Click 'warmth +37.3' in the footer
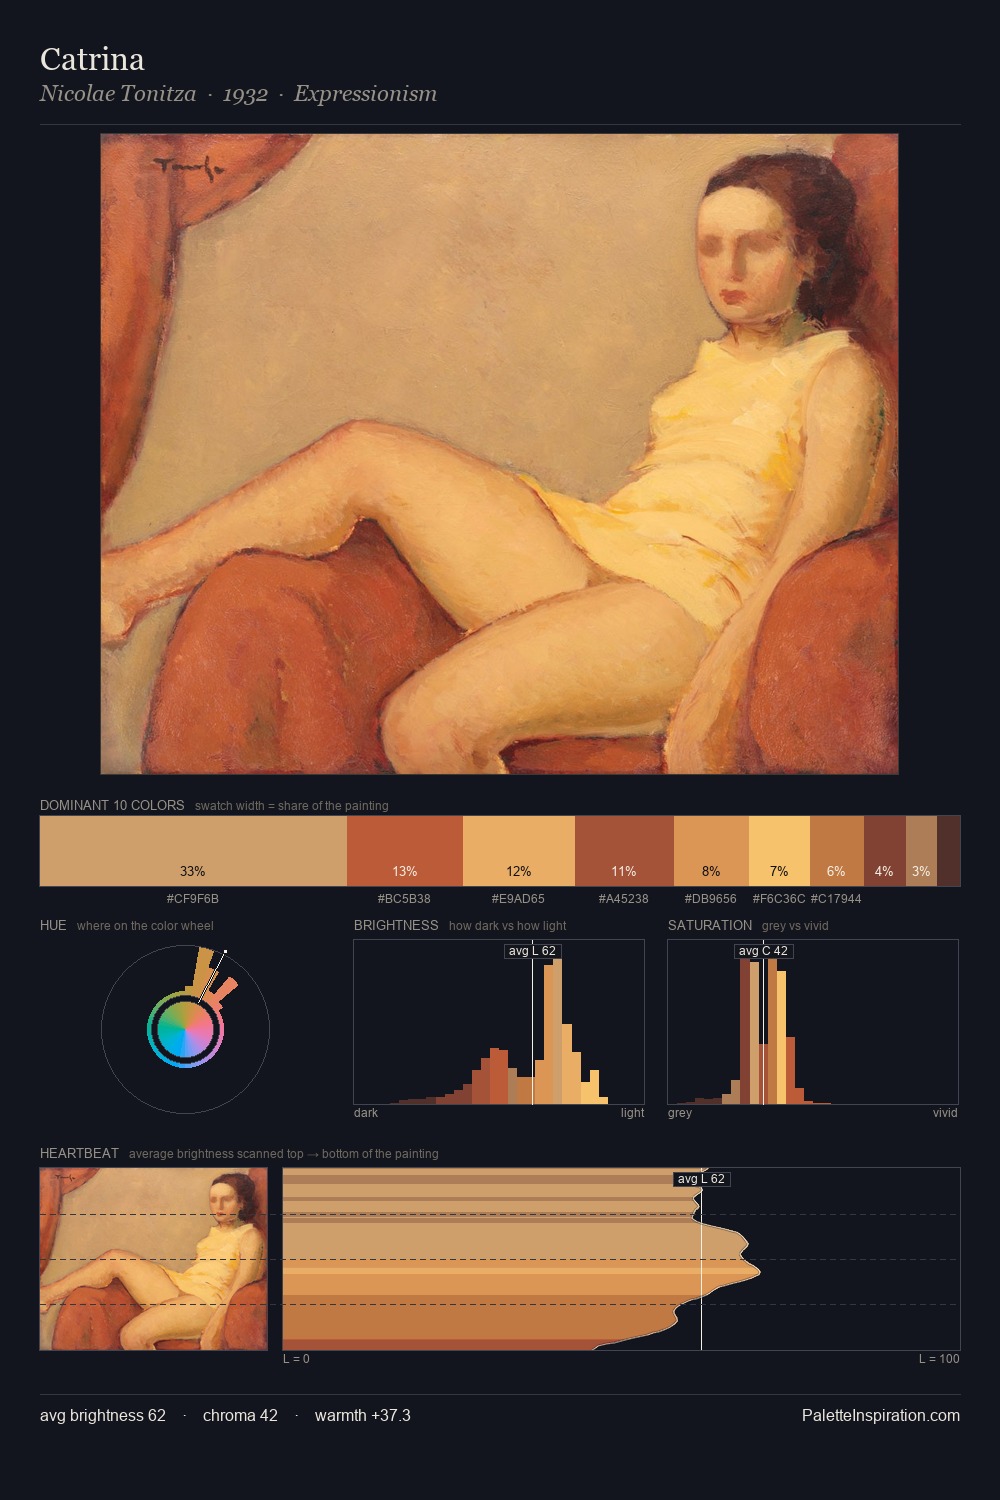Image resolution: width=1000 pixels, height=1500 pixels. click(363, 1415)
